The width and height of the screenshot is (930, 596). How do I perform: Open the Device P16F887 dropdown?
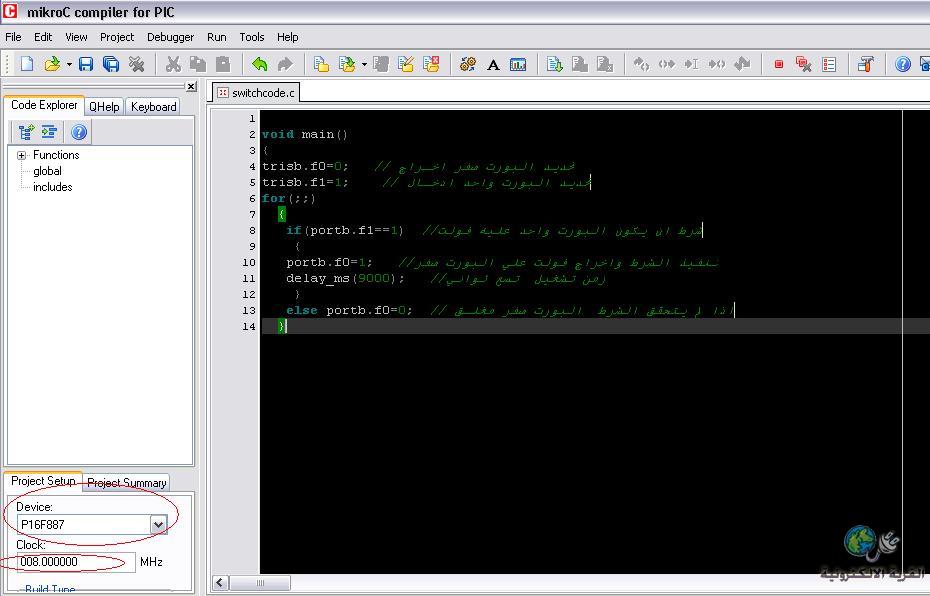pos(158,524)
